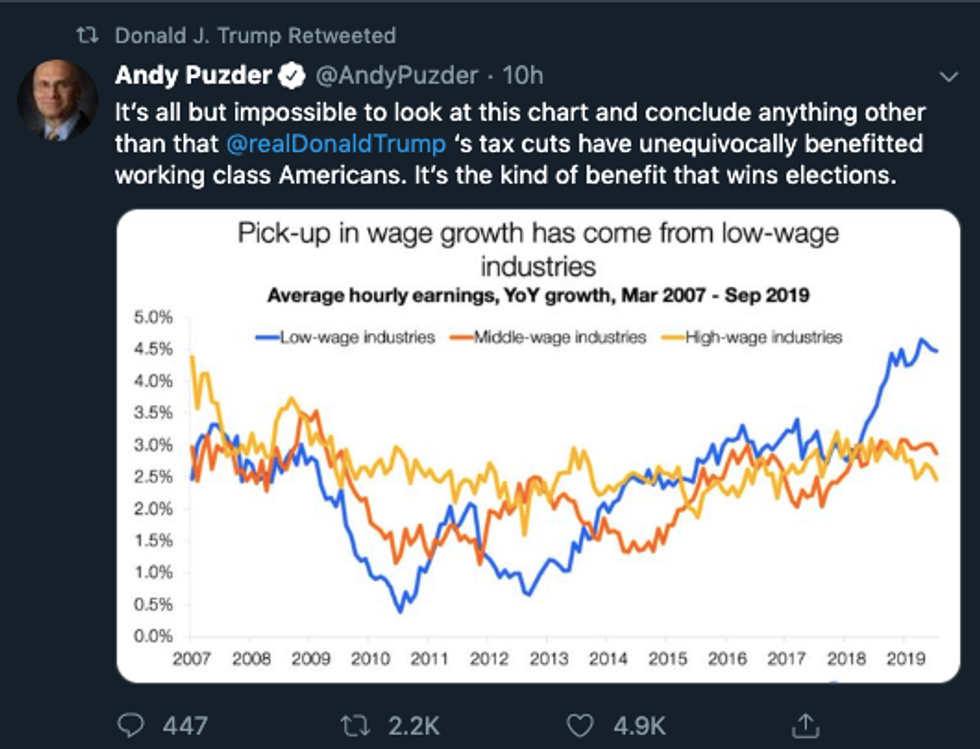Click the Andy Puzder display name
This screenshot has height=749, width=980.
coord(194,74)
